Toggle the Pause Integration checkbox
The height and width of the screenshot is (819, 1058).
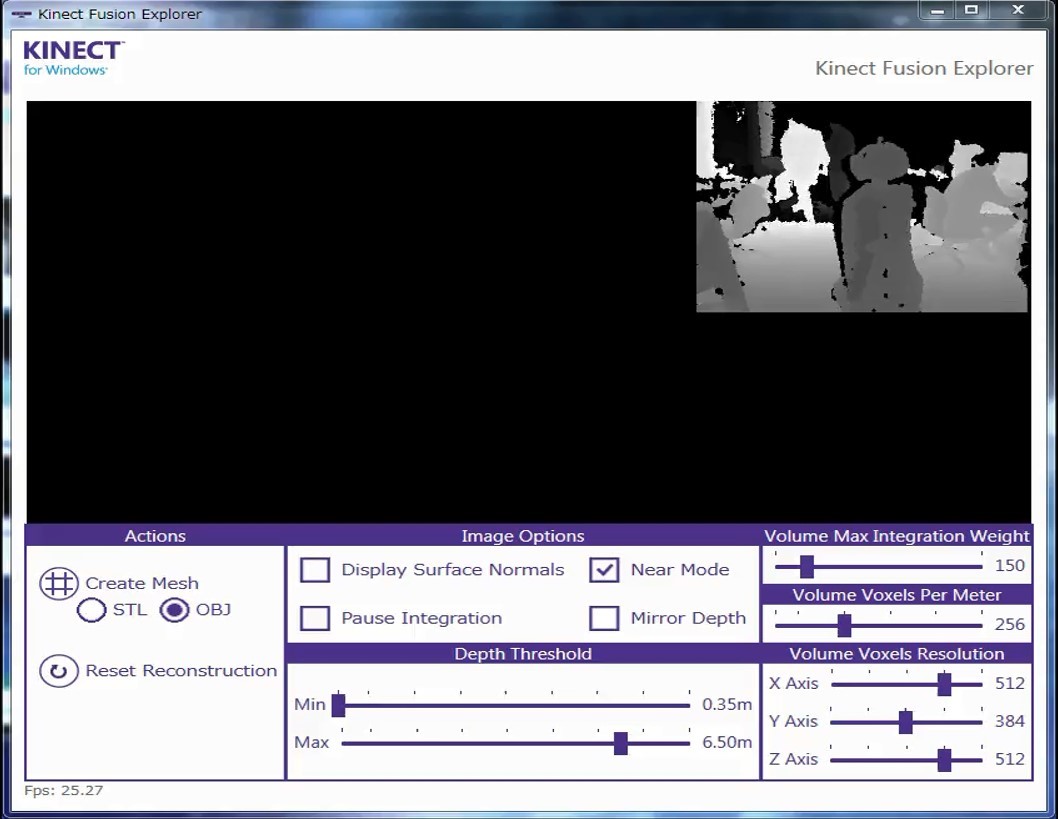tap(315, 618)
